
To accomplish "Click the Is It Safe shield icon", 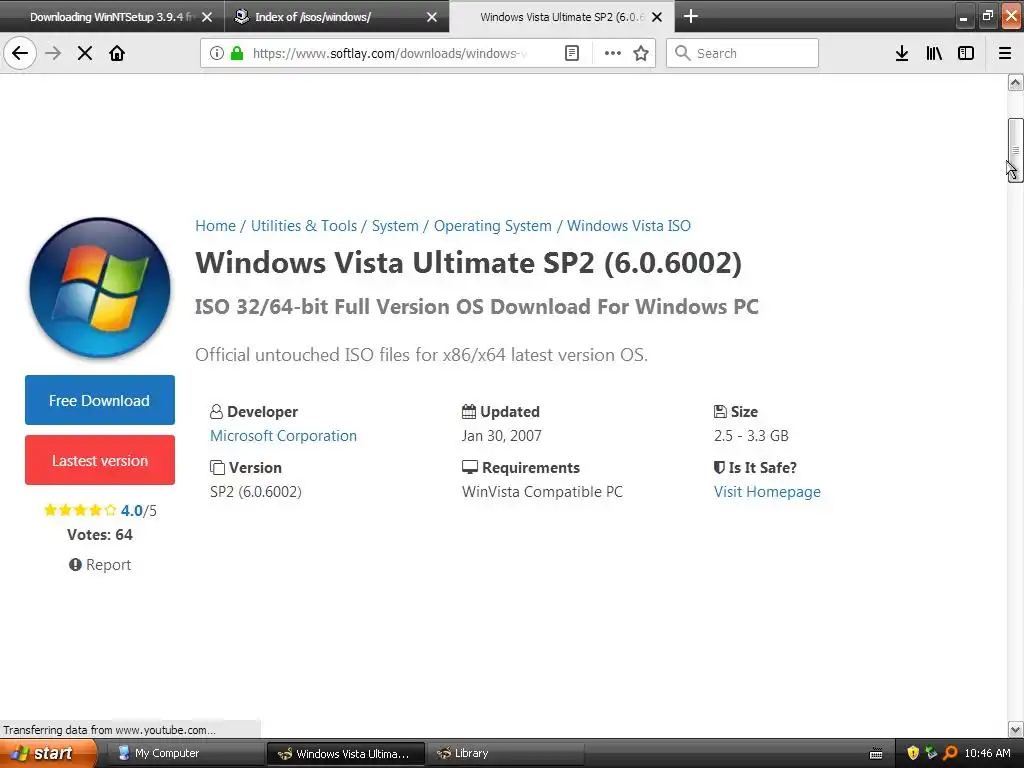I will click(x=719, y=468).
